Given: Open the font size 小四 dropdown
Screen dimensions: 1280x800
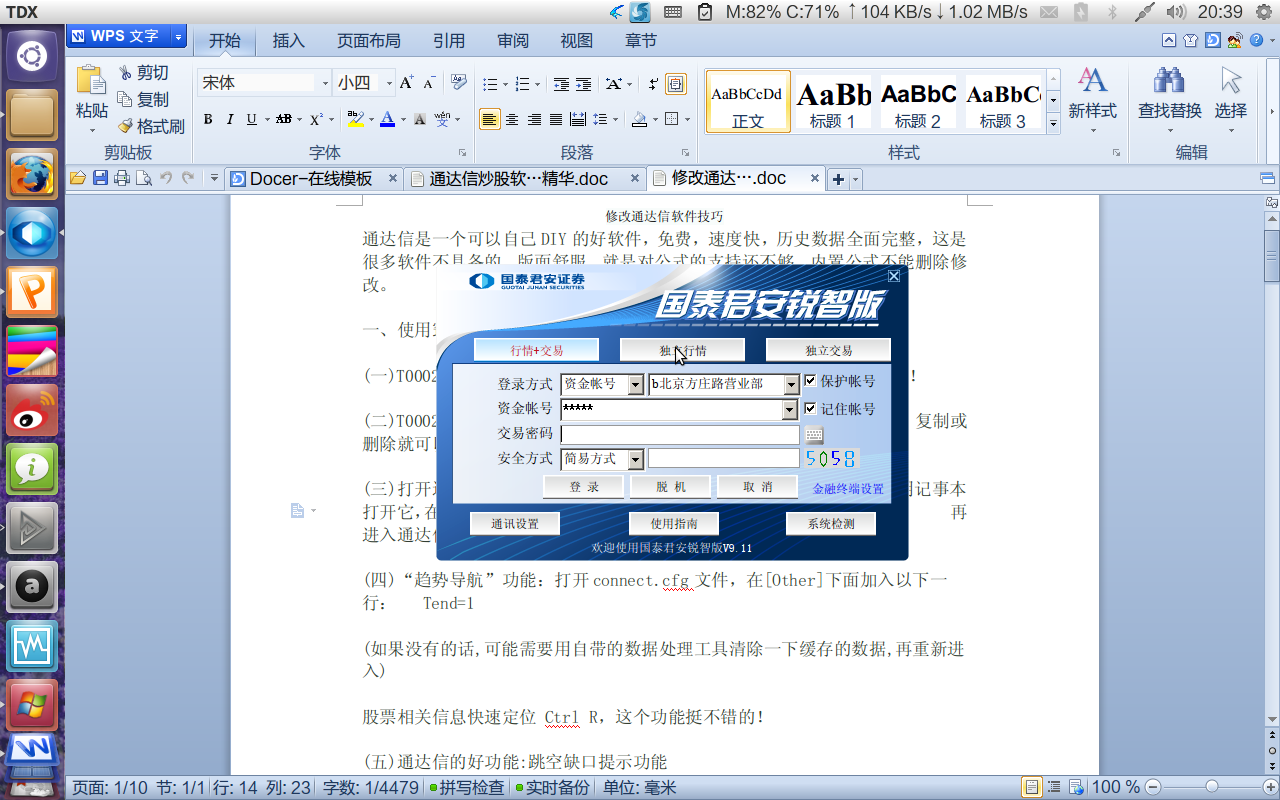Looking at the screenshot, I should click(x=389, y=83).
